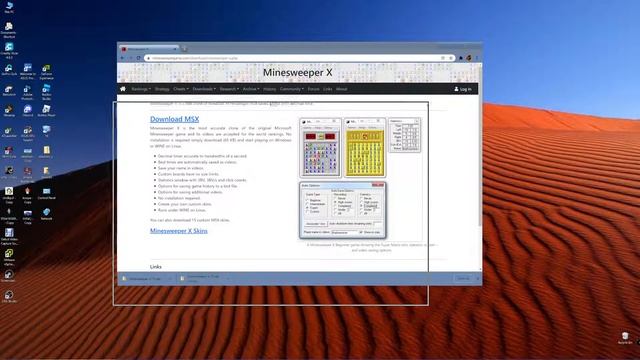This screenshot has width=640, height=360.
Task: Follow the Download MSX link
Action: point(174,119)
